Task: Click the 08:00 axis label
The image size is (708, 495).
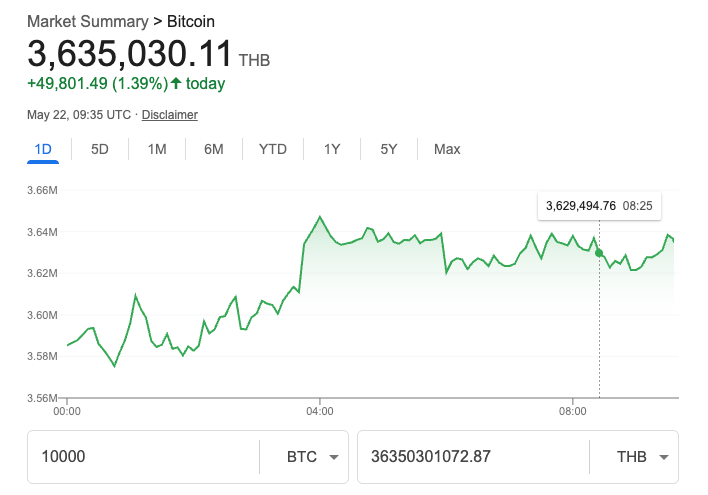Action: [573, 411]
